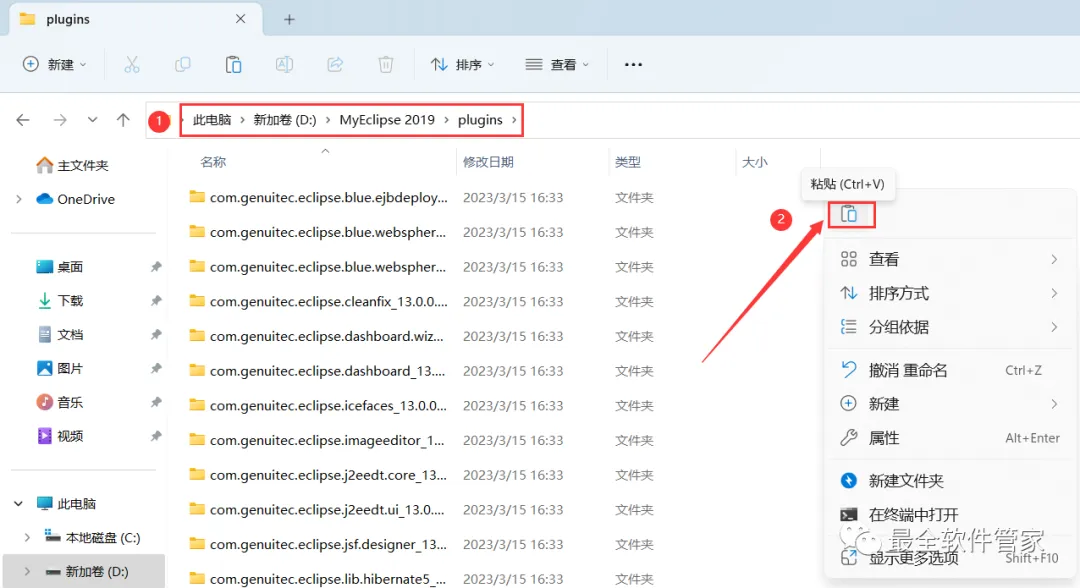Open 文档 Documents in sidebar
The image size is (1080, 588).
(x=60, y=335)
